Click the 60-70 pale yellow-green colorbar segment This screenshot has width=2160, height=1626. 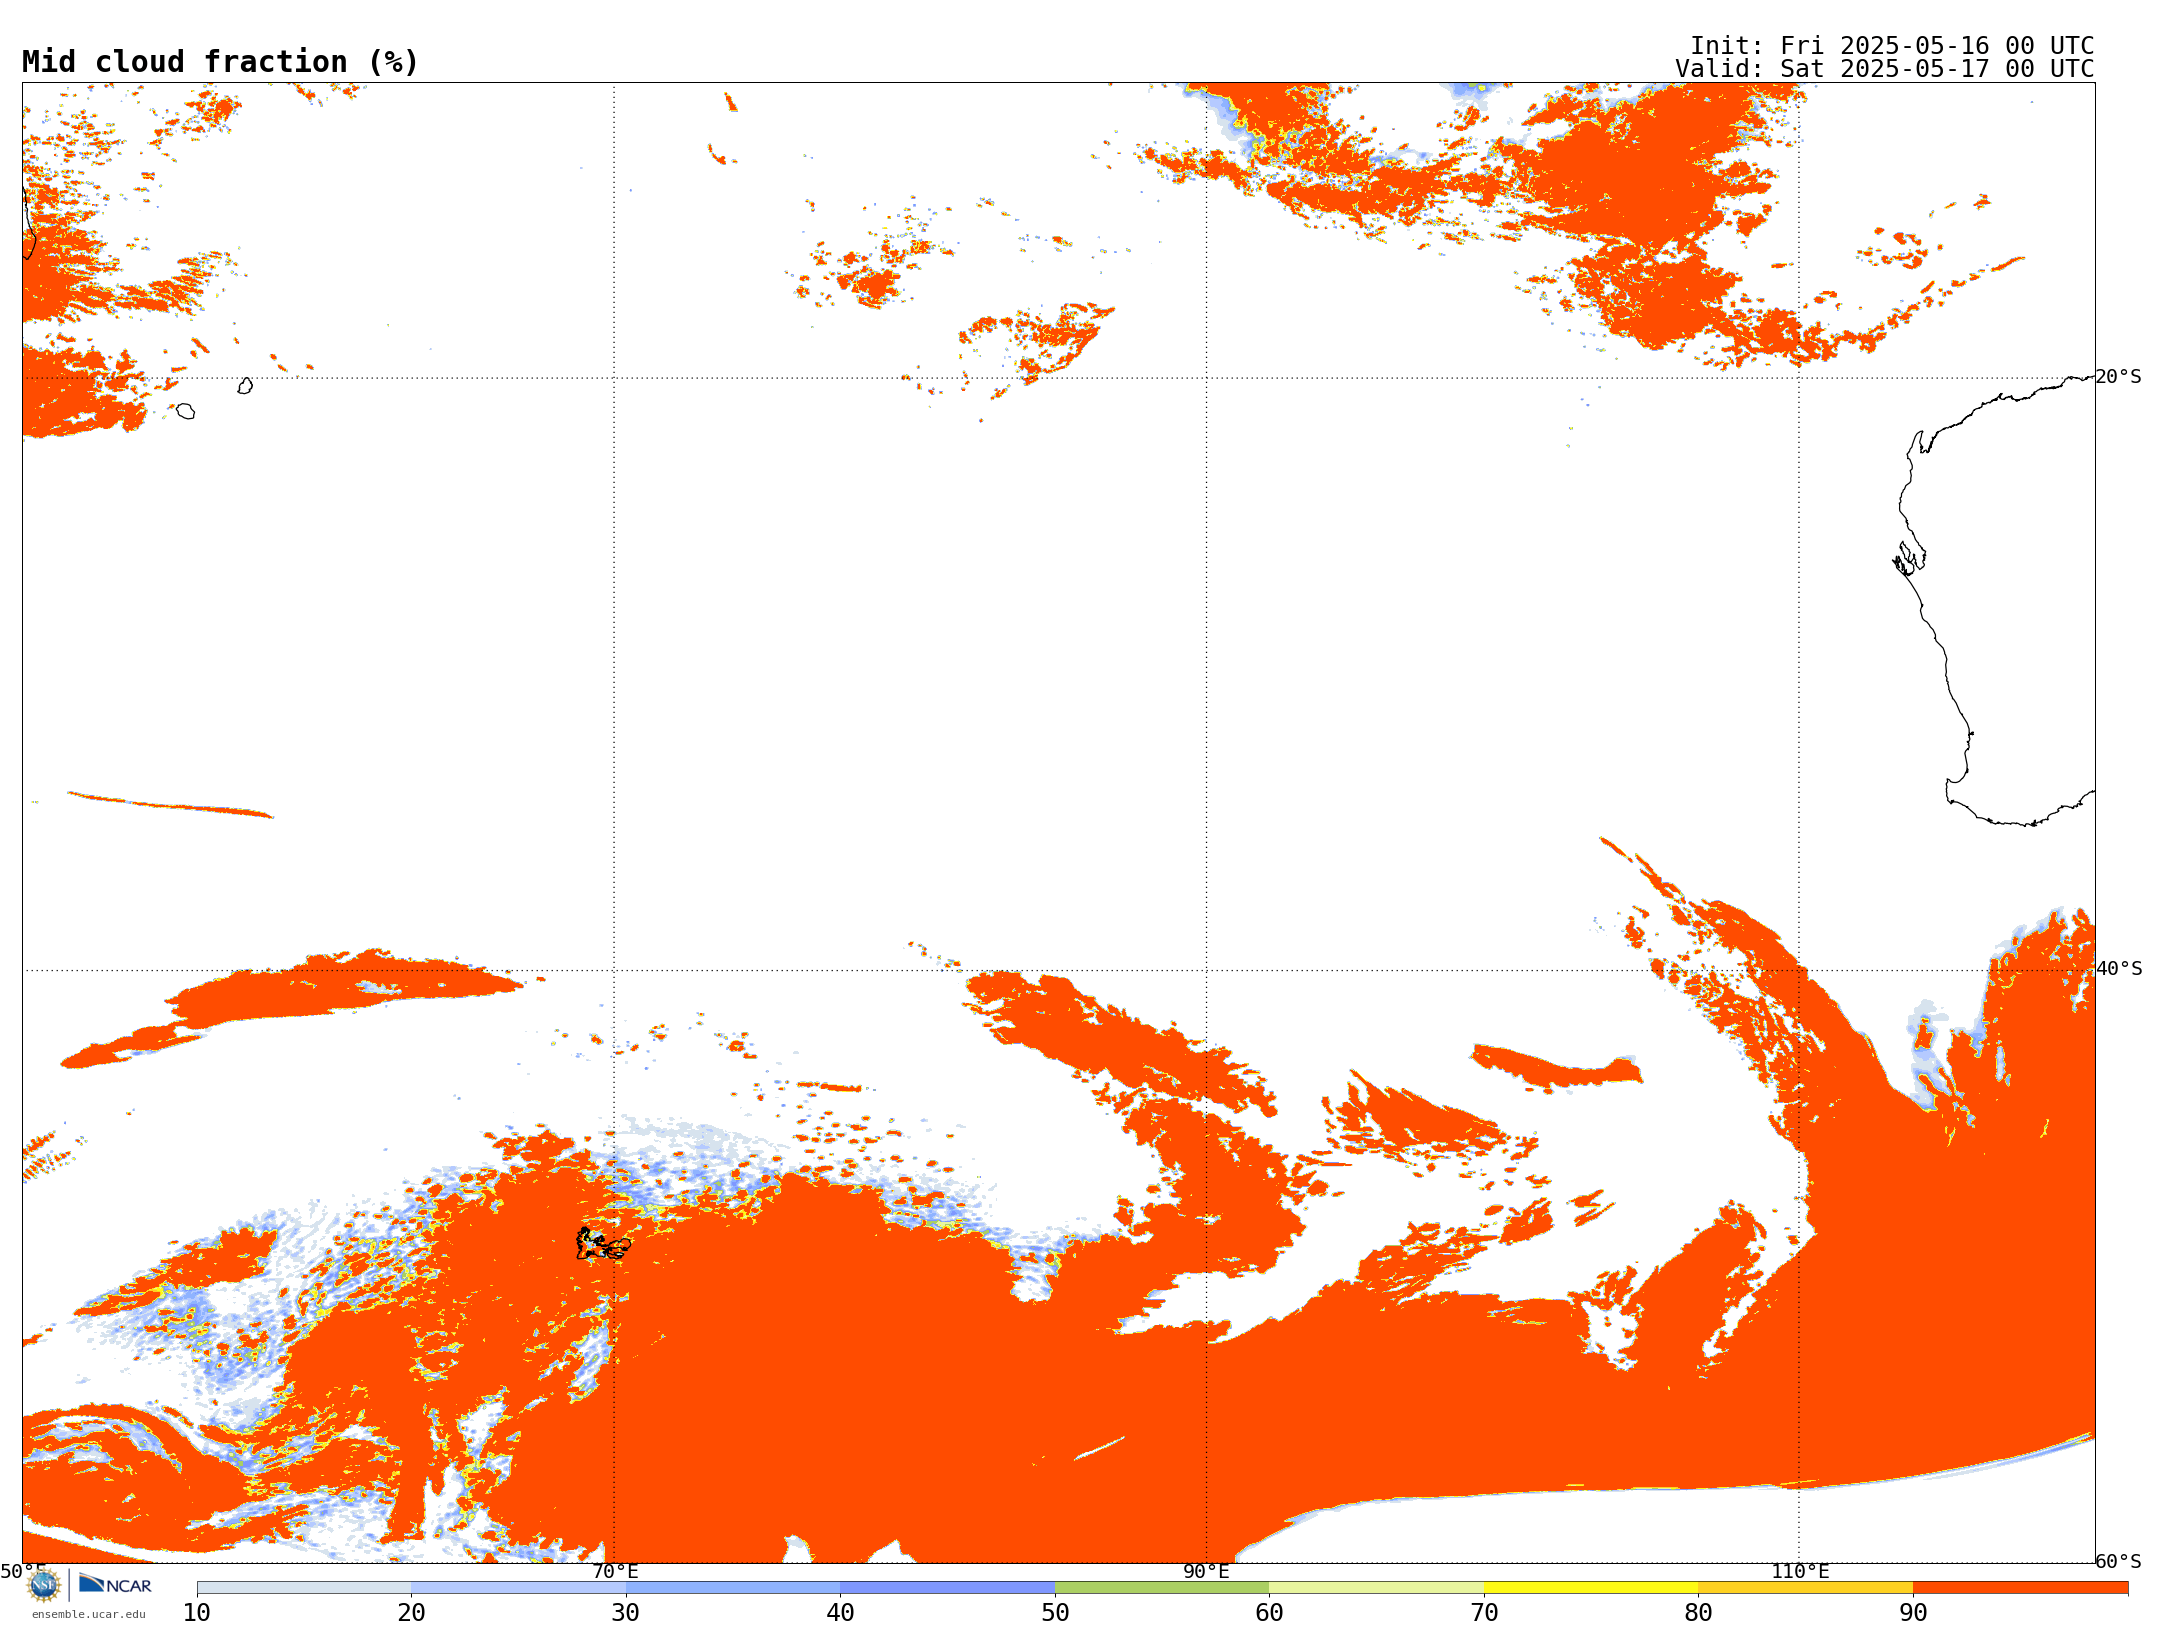pos(1376,1588)
